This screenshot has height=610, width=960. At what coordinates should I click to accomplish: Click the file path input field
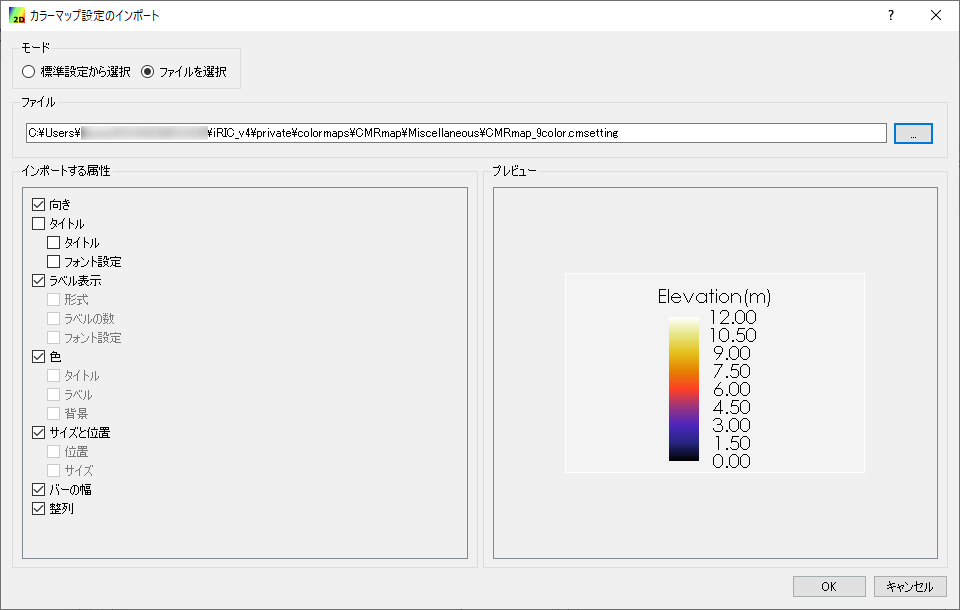click(456, 133)
